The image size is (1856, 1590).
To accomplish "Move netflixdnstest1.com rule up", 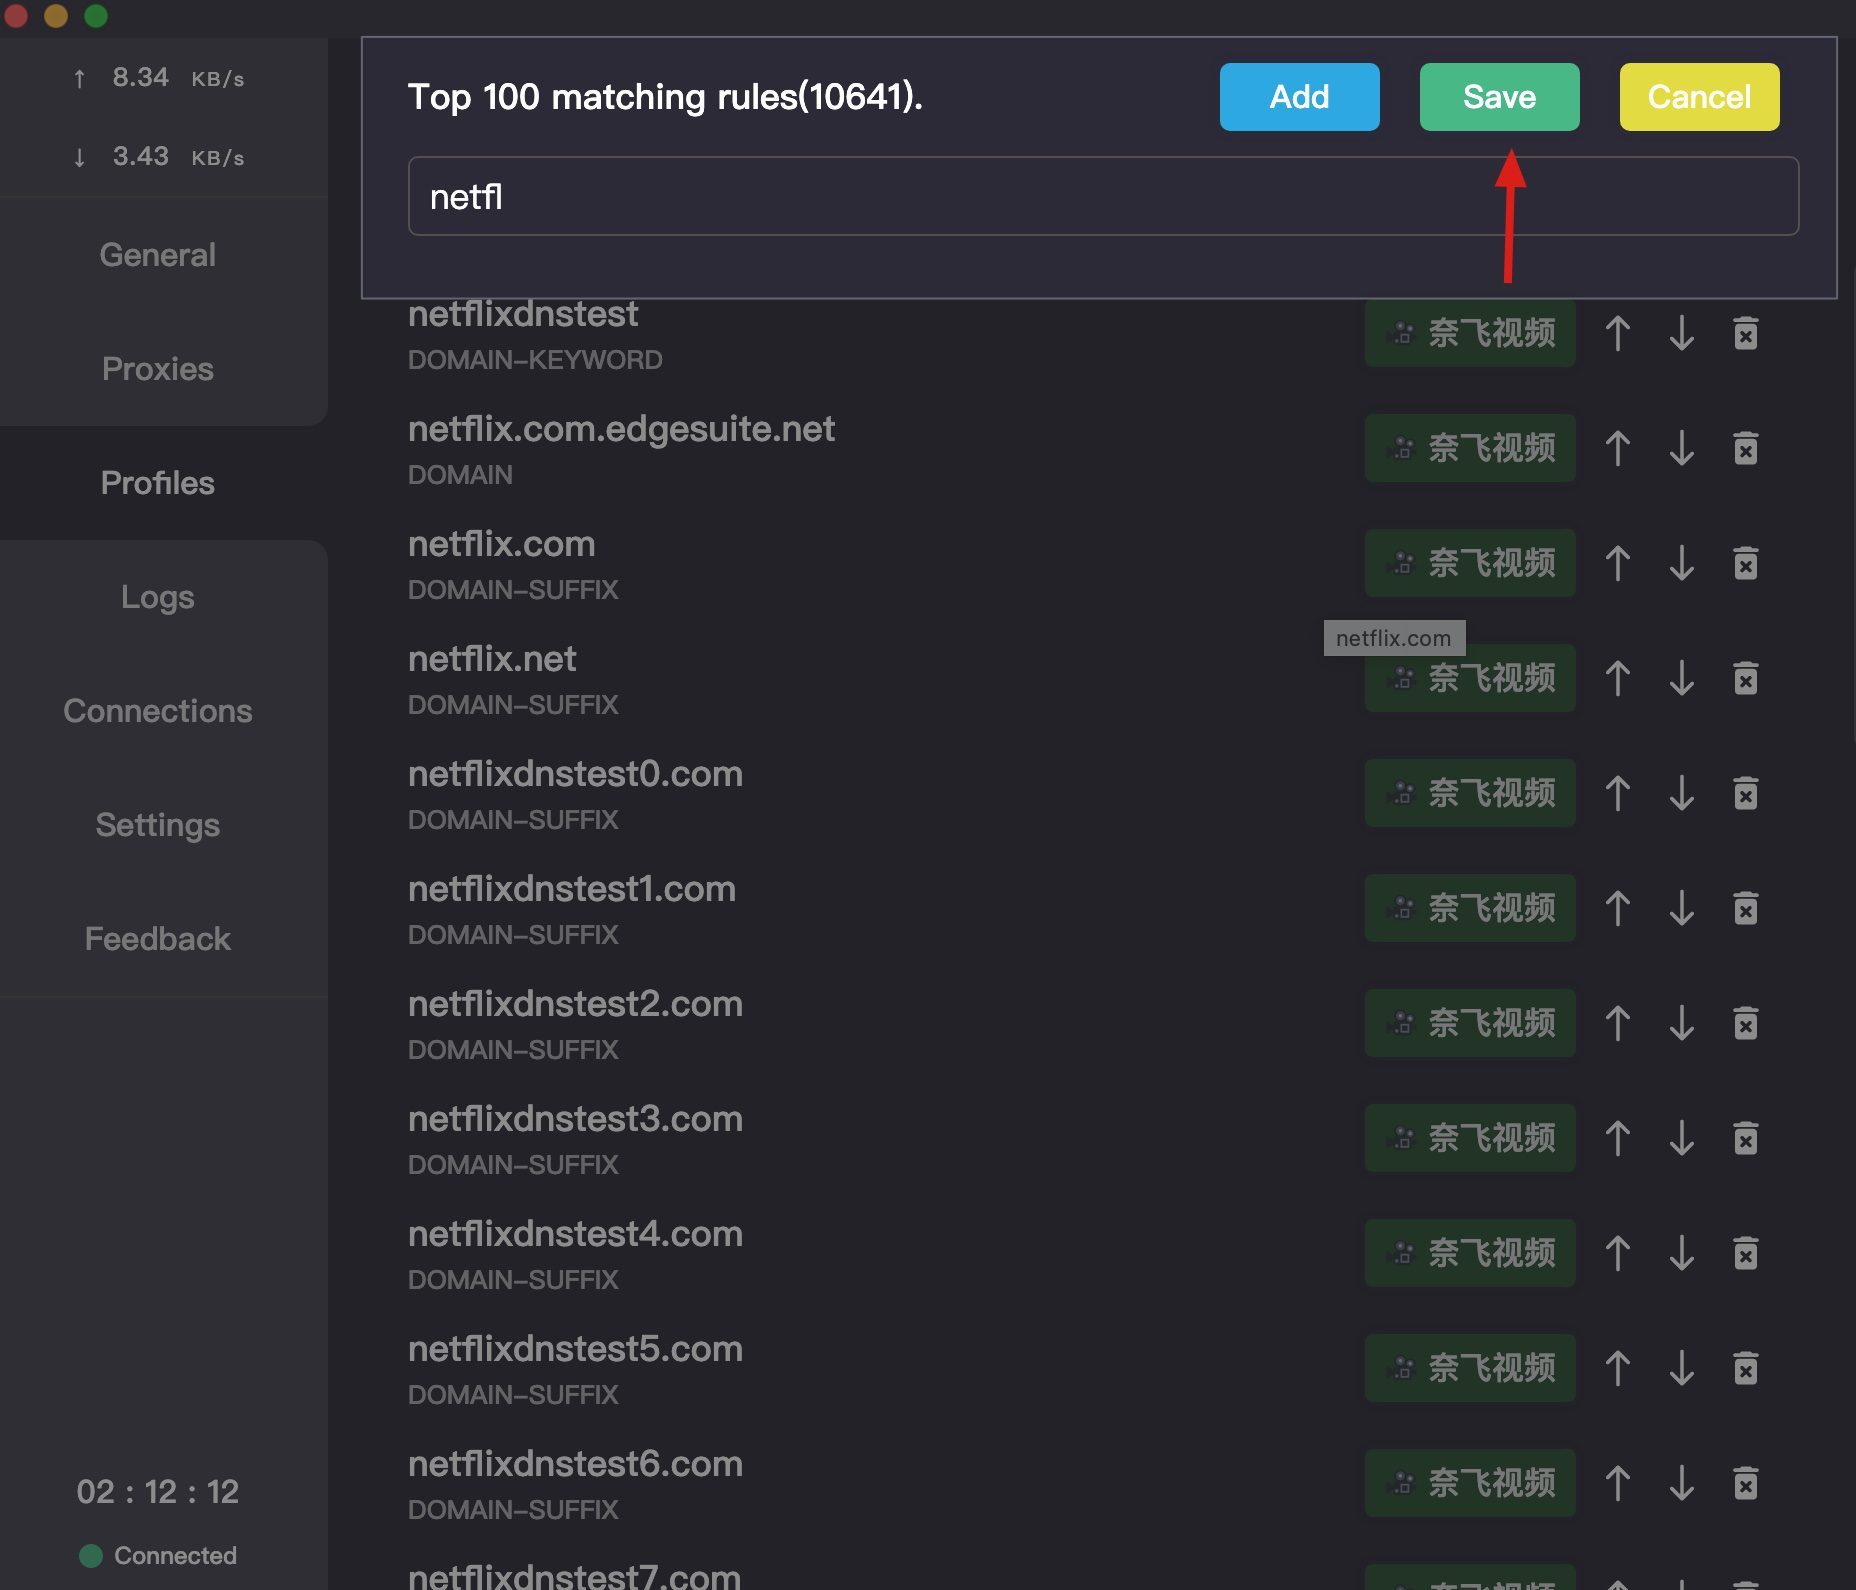I will [1618, 908].
